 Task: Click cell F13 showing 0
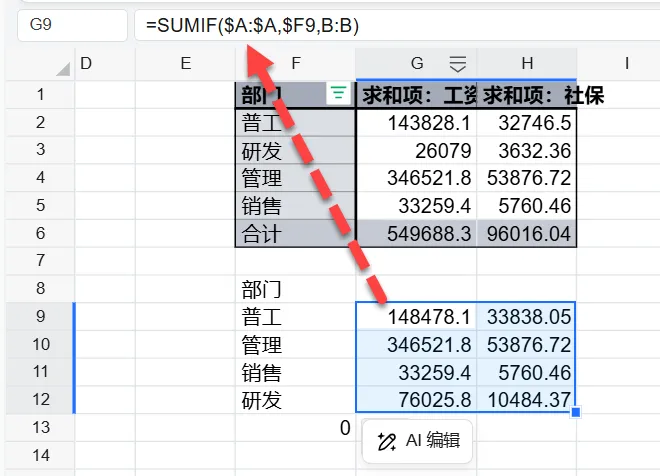[x=295, y=428]
